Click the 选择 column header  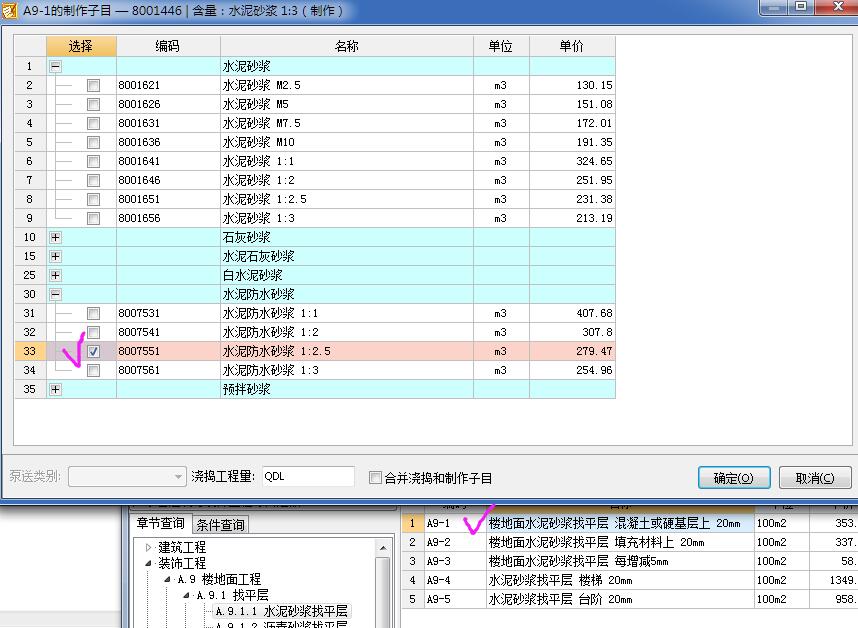pos(81,46)
